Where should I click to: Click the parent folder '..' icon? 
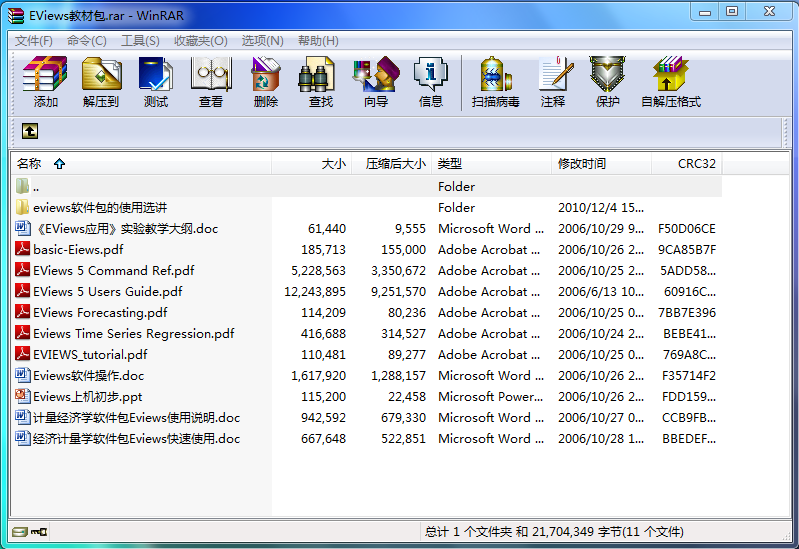tap(22, 186)
